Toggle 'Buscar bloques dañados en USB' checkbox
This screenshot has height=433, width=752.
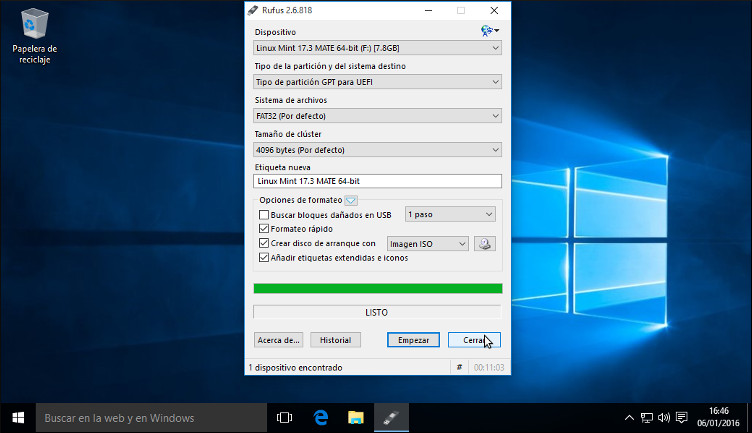pyautogui.click(x=264, y=215)
